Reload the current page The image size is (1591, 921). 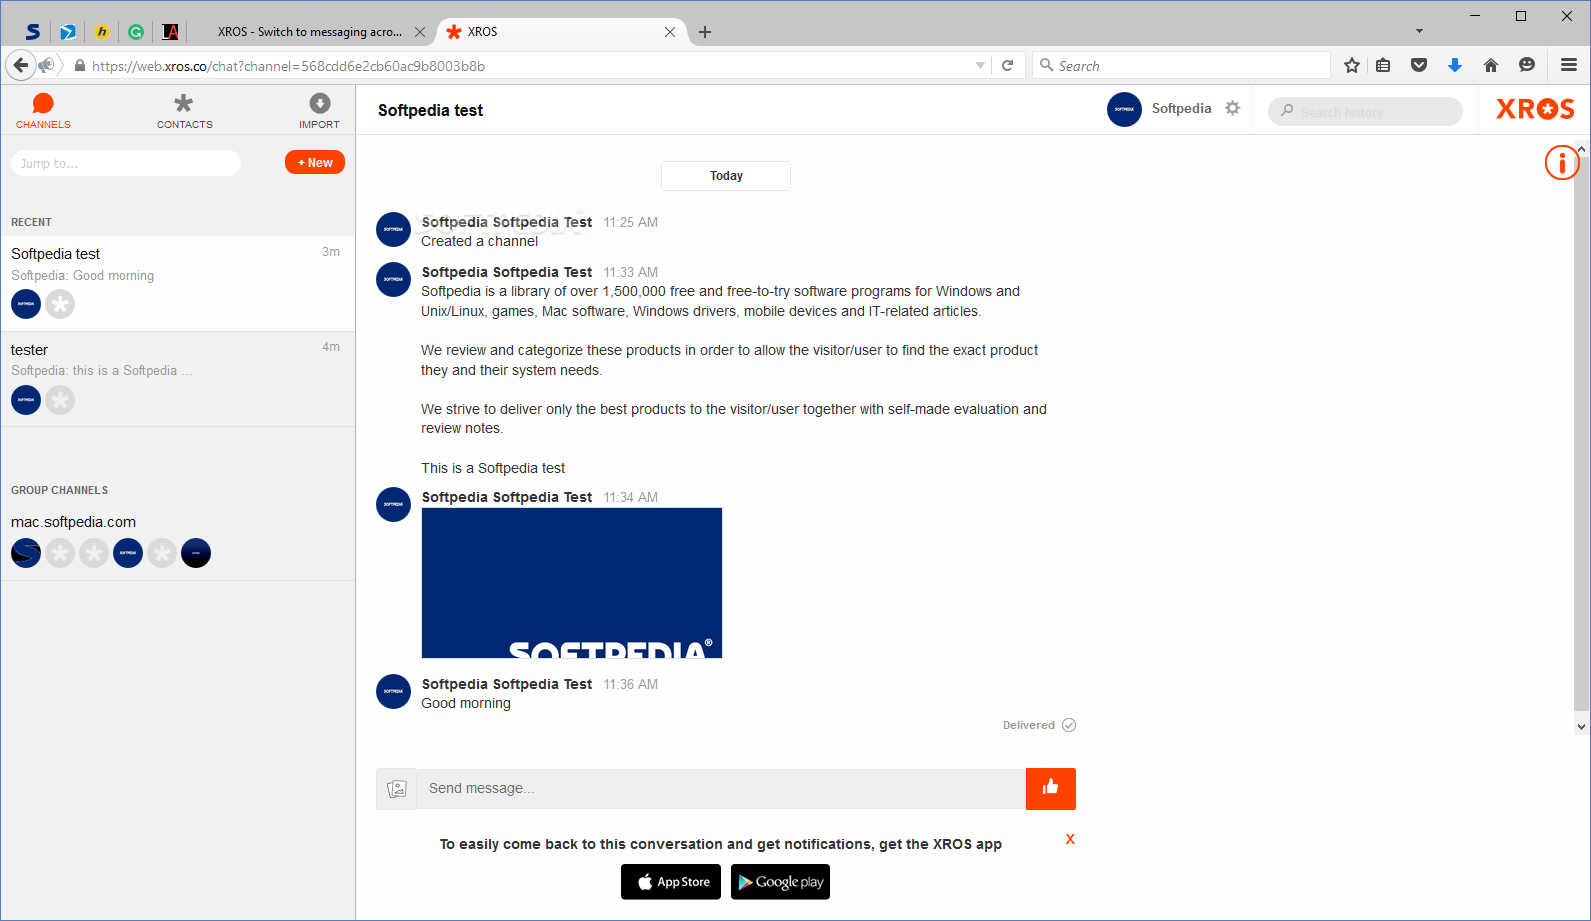(1008, 65)
